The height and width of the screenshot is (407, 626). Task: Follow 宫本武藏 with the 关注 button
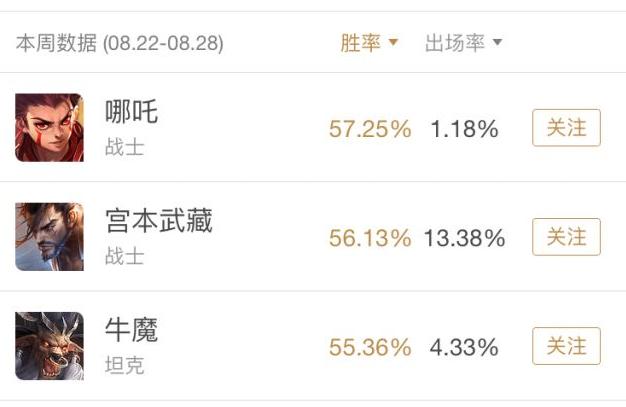click(x=566, y=237)
